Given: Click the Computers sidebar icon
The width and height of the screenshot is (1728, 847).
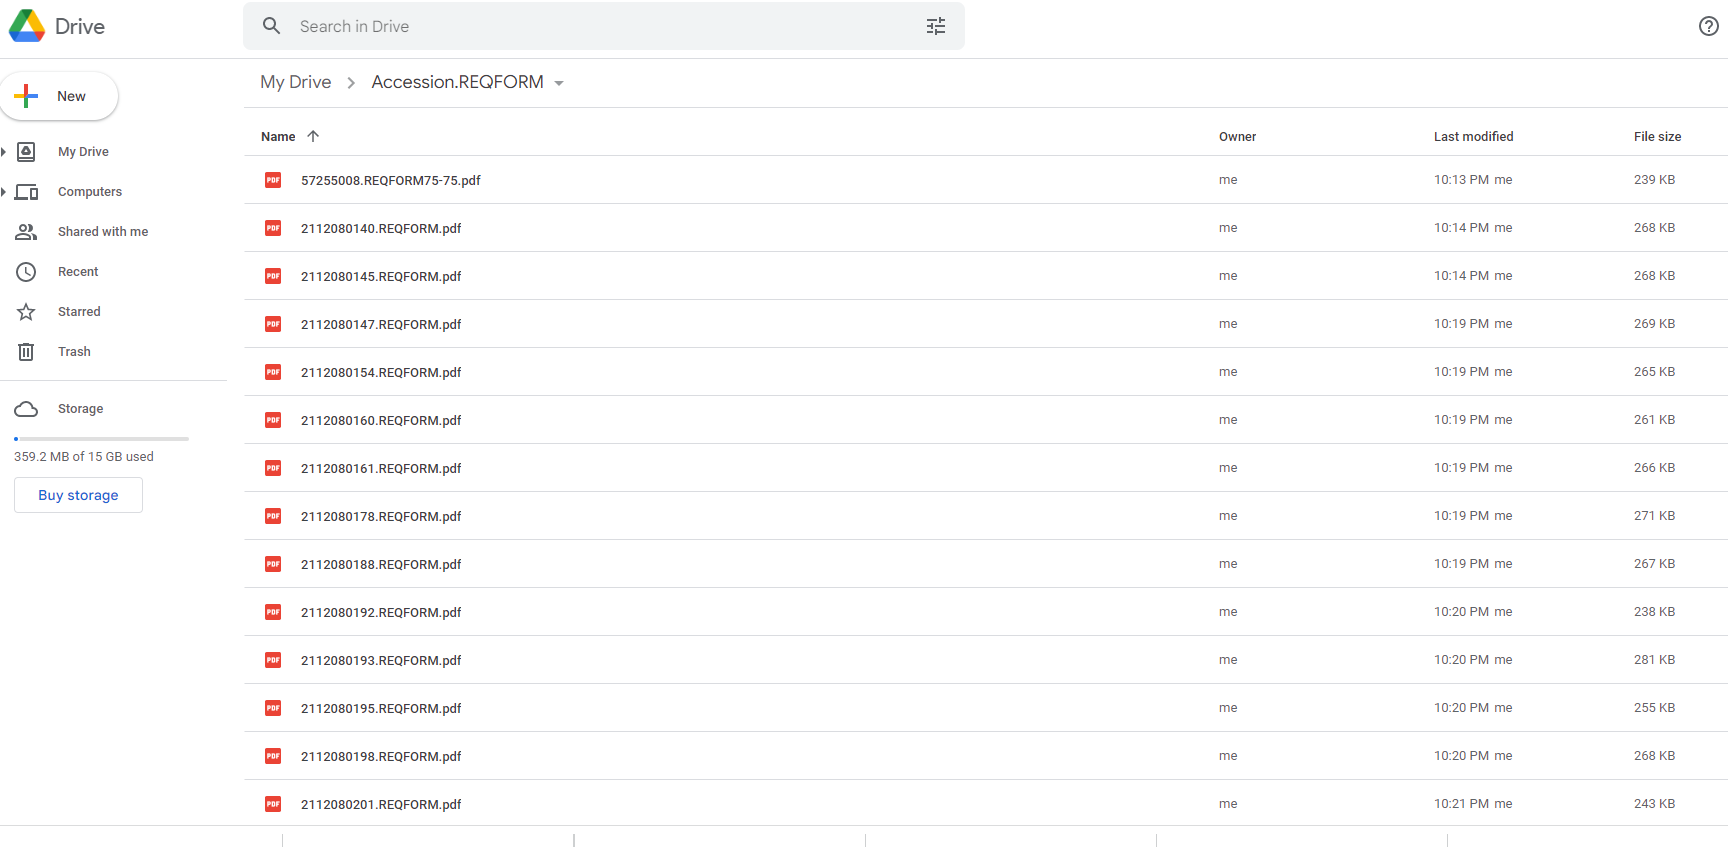Looking at the screenshot, I should point(26,192).
